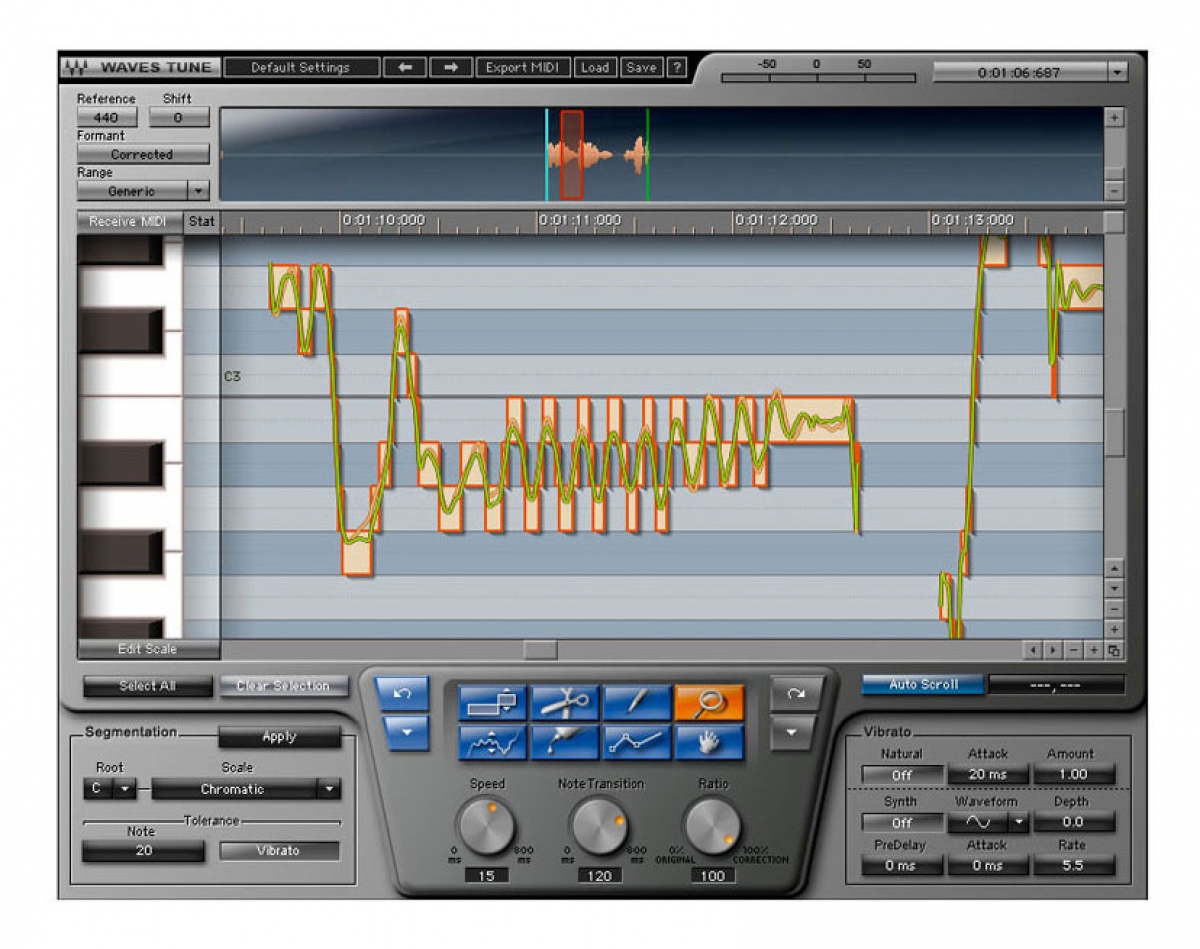Toggle Formant Corrected setting
The image size is (1200, 949).
point(143,155)
